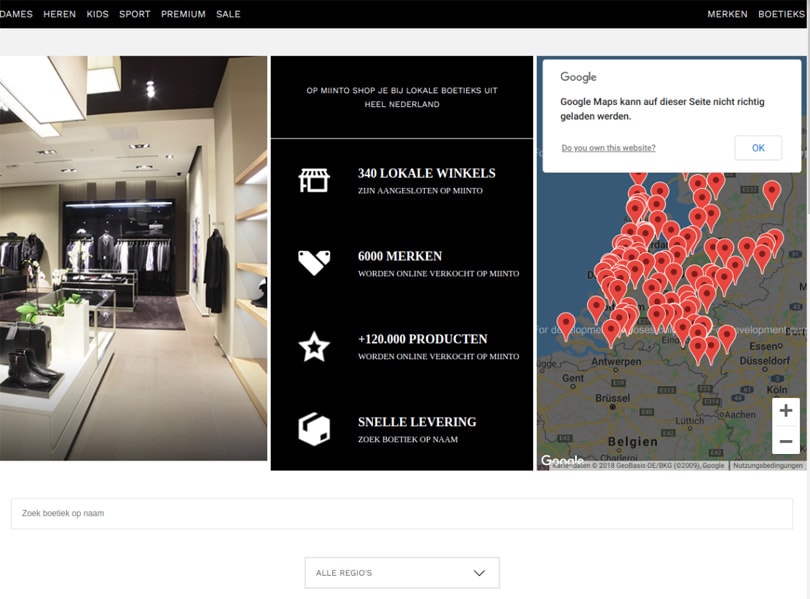The image size is (810, 599).
Task: Zoom out on the map with minus button
Action: point(786,441)
